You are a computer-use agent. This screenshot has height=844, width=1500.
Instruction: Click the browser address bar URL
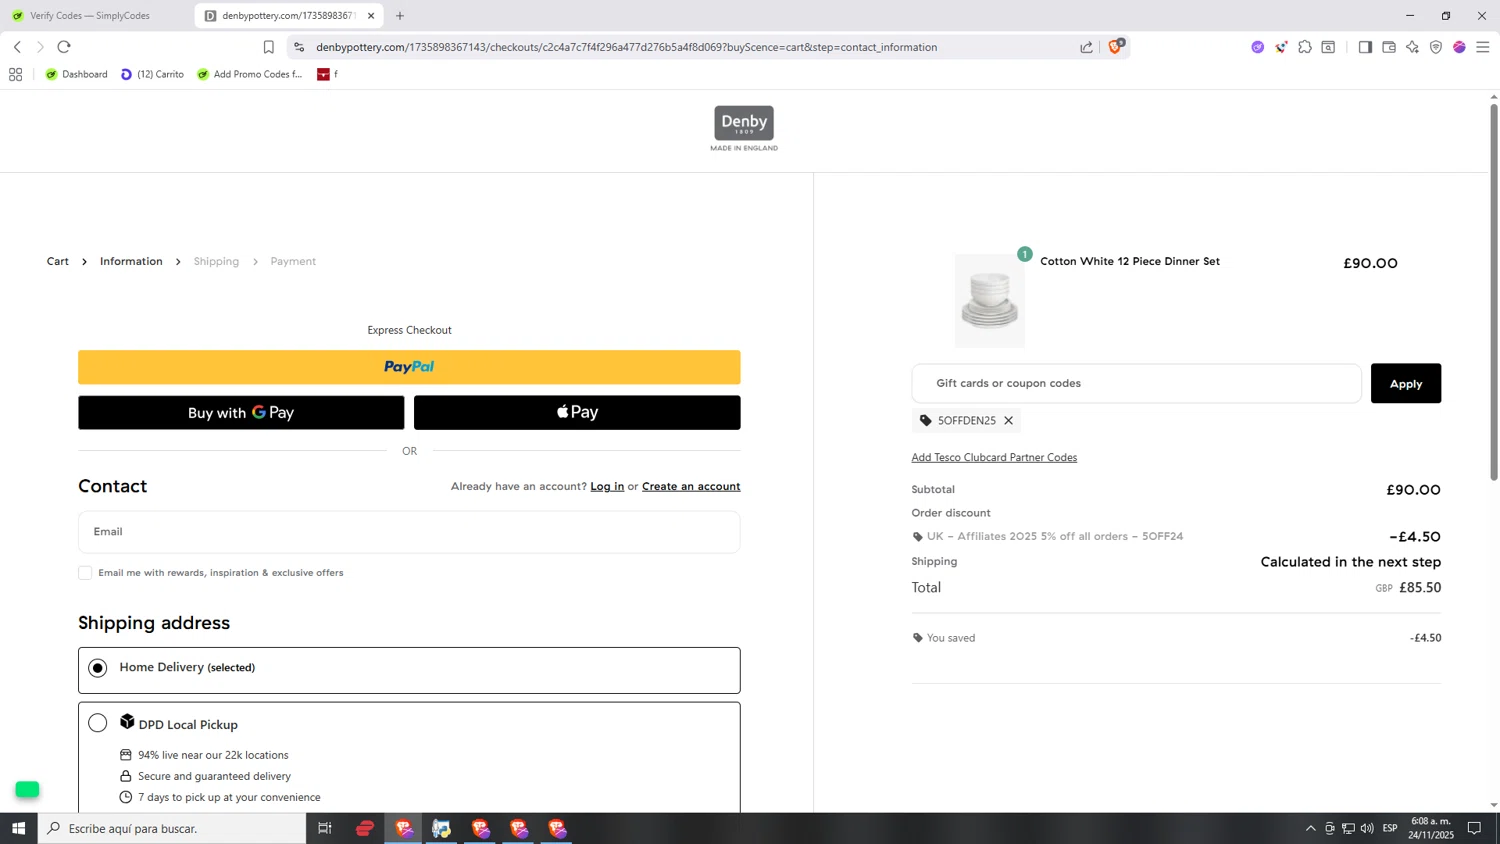coord(627,47)
